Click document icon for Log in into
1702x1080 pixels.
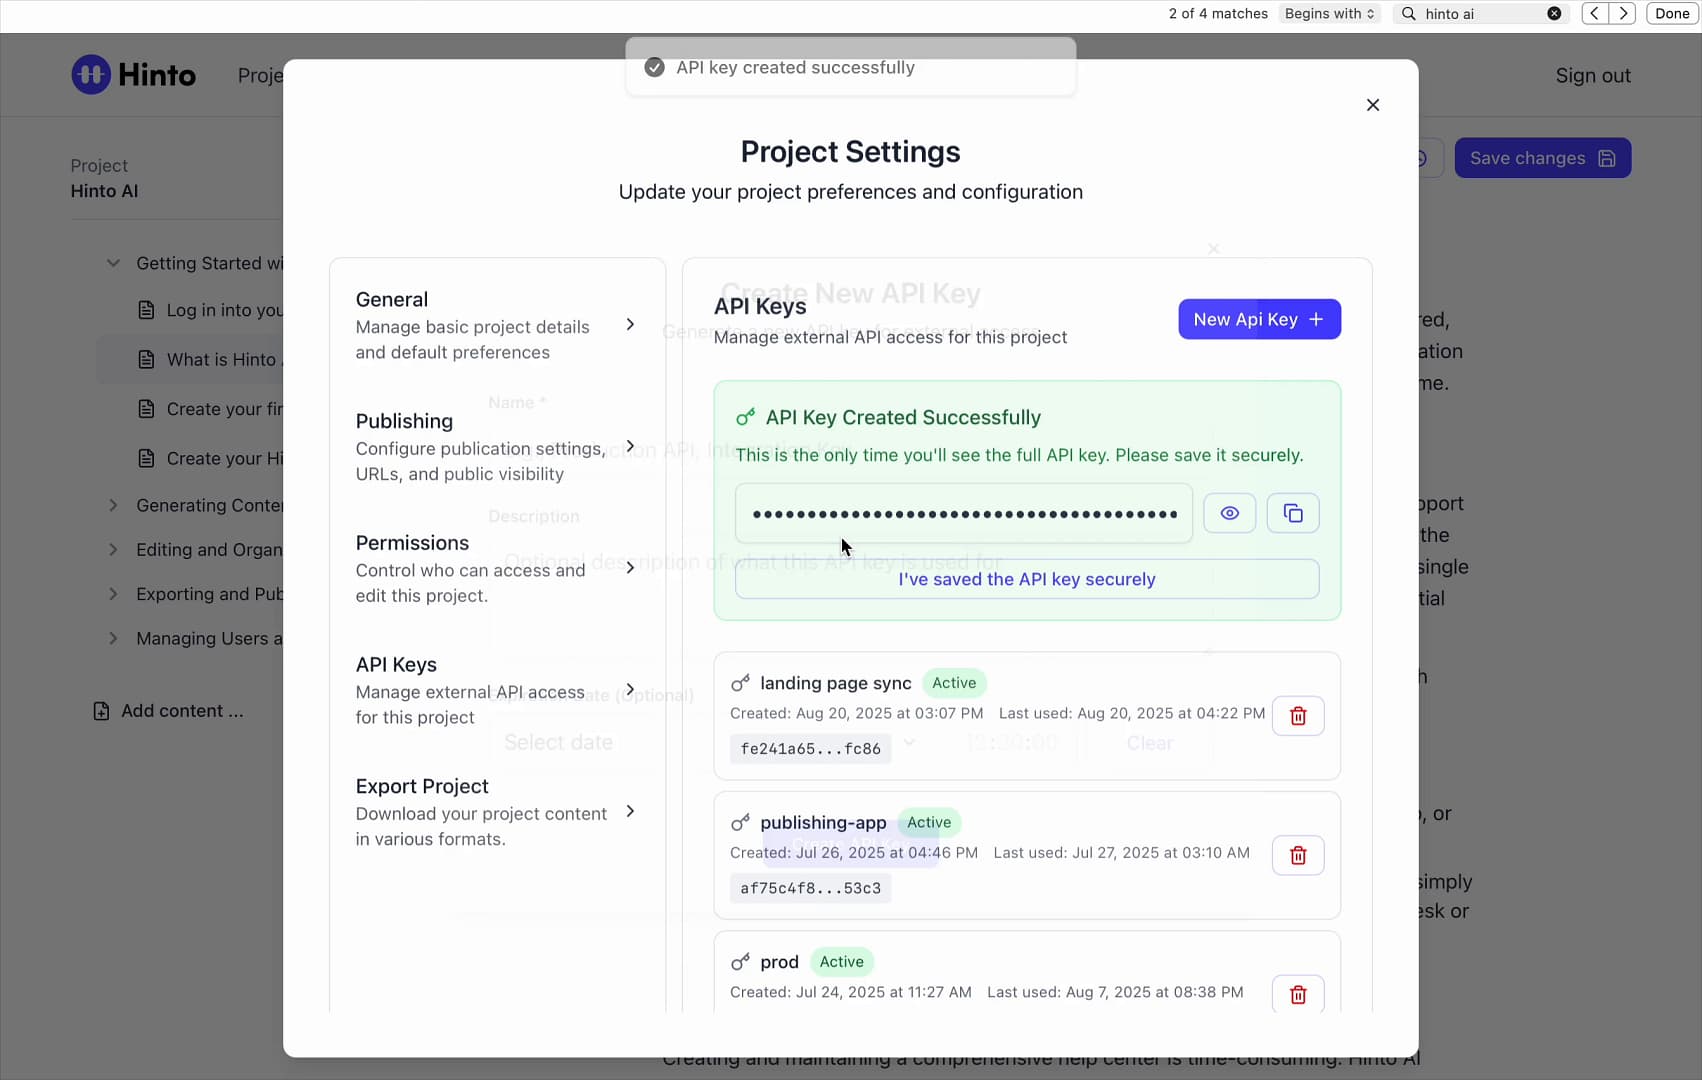coord(146,310)
